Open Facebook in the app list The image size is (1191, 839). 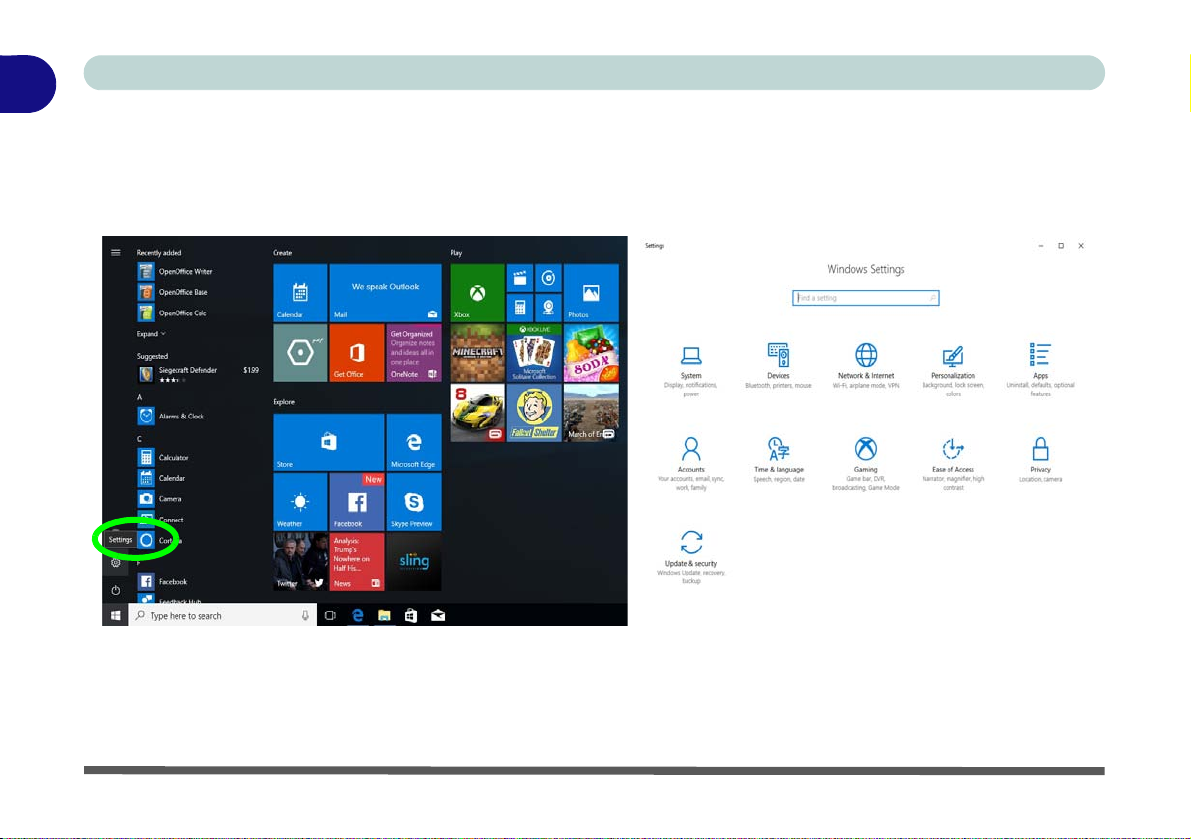(163, 581)
